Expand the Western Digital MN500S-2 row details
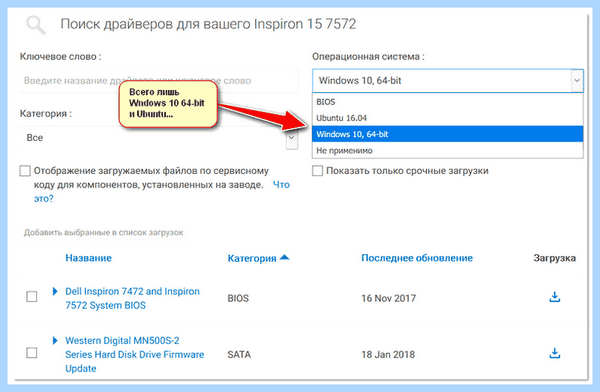Image resolution: width=600 pixels, height=392 pixels. [55, 340]
